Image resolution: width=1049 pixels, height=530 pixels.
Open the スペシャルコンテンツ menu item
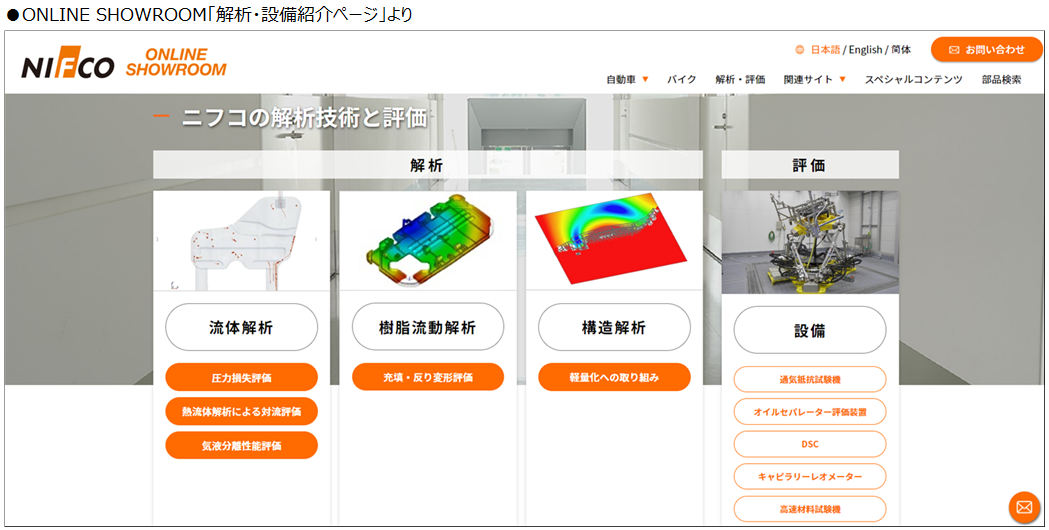coord(913,79)
